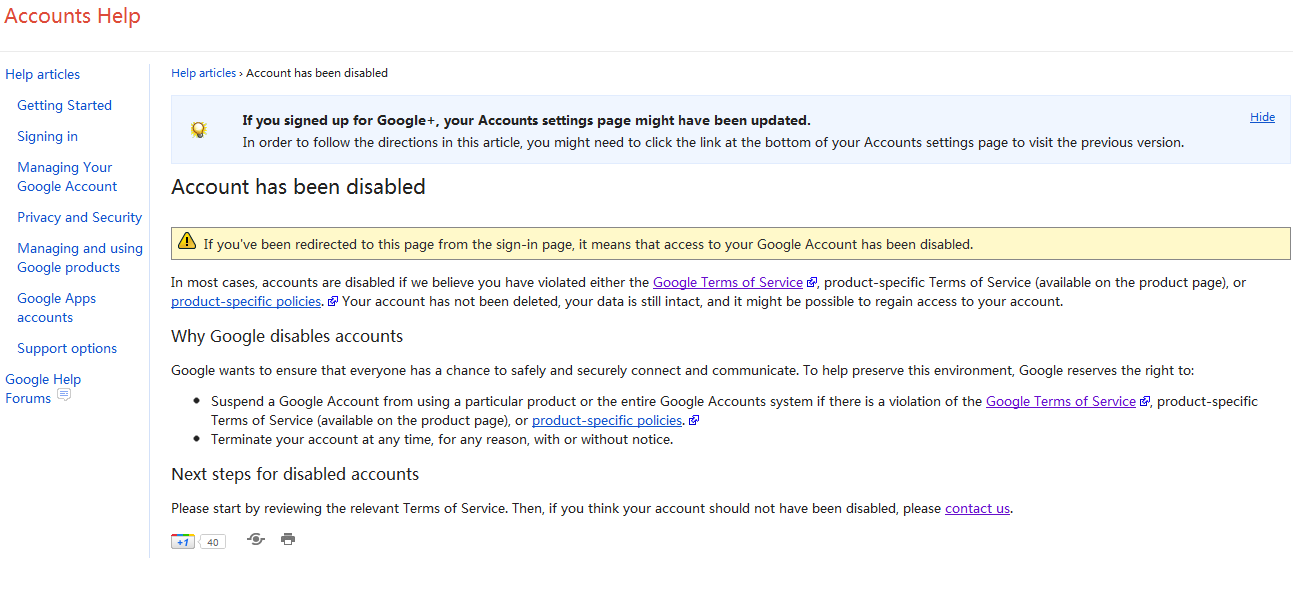This screenshot has width=1293, height=603.
Task: Open product-specific policies link in bulleted list
Action: pyautogui.click(x=608, y=420)
